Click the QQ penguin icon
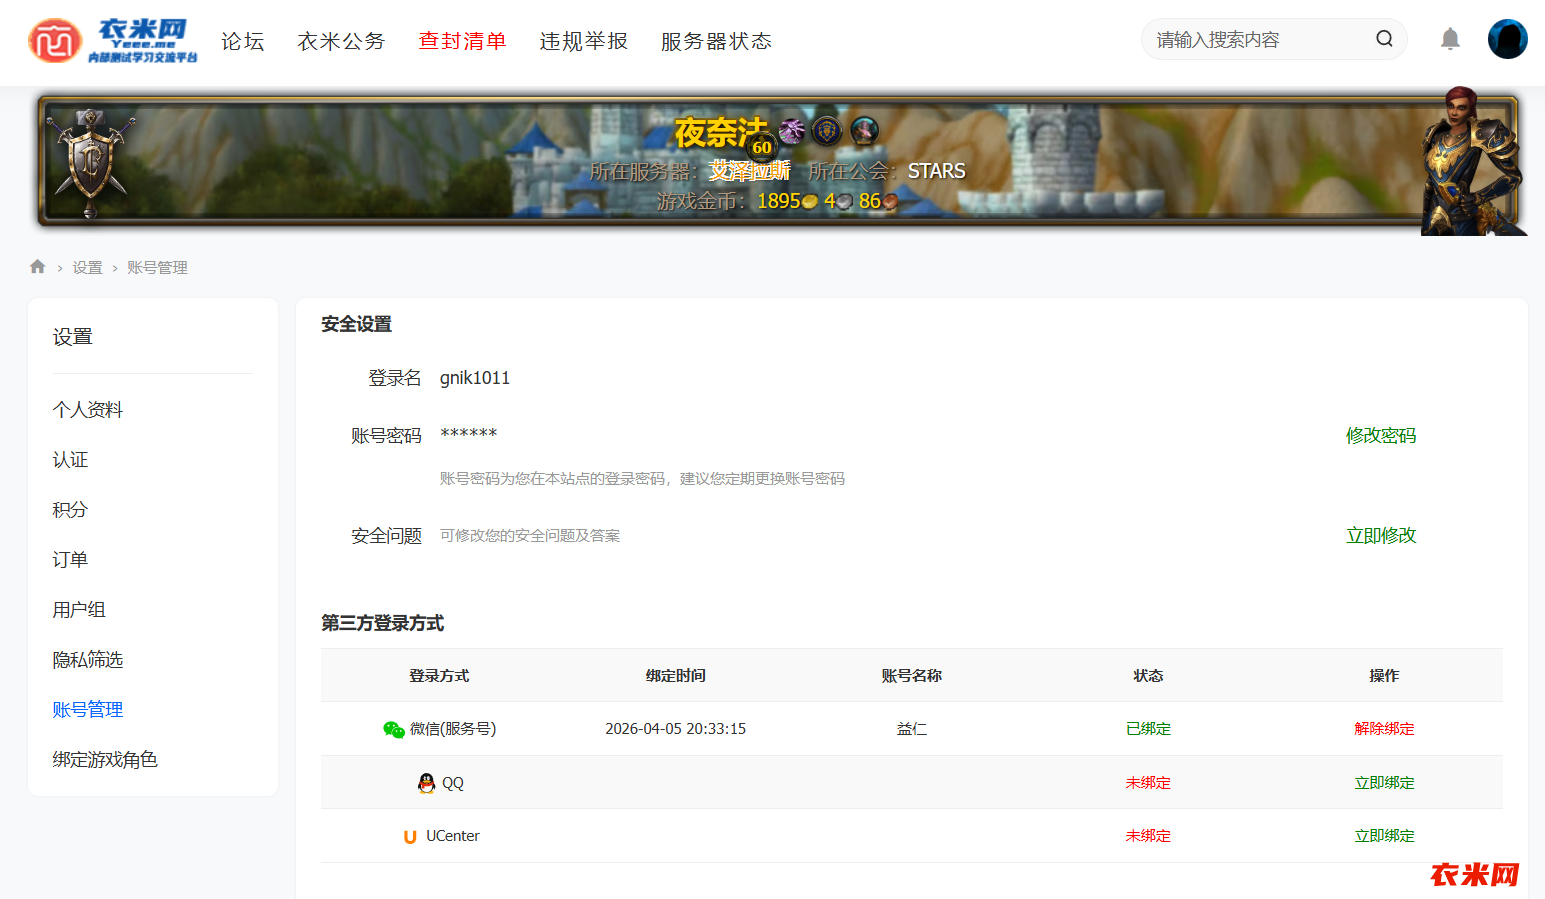 [x=427, y=783]
